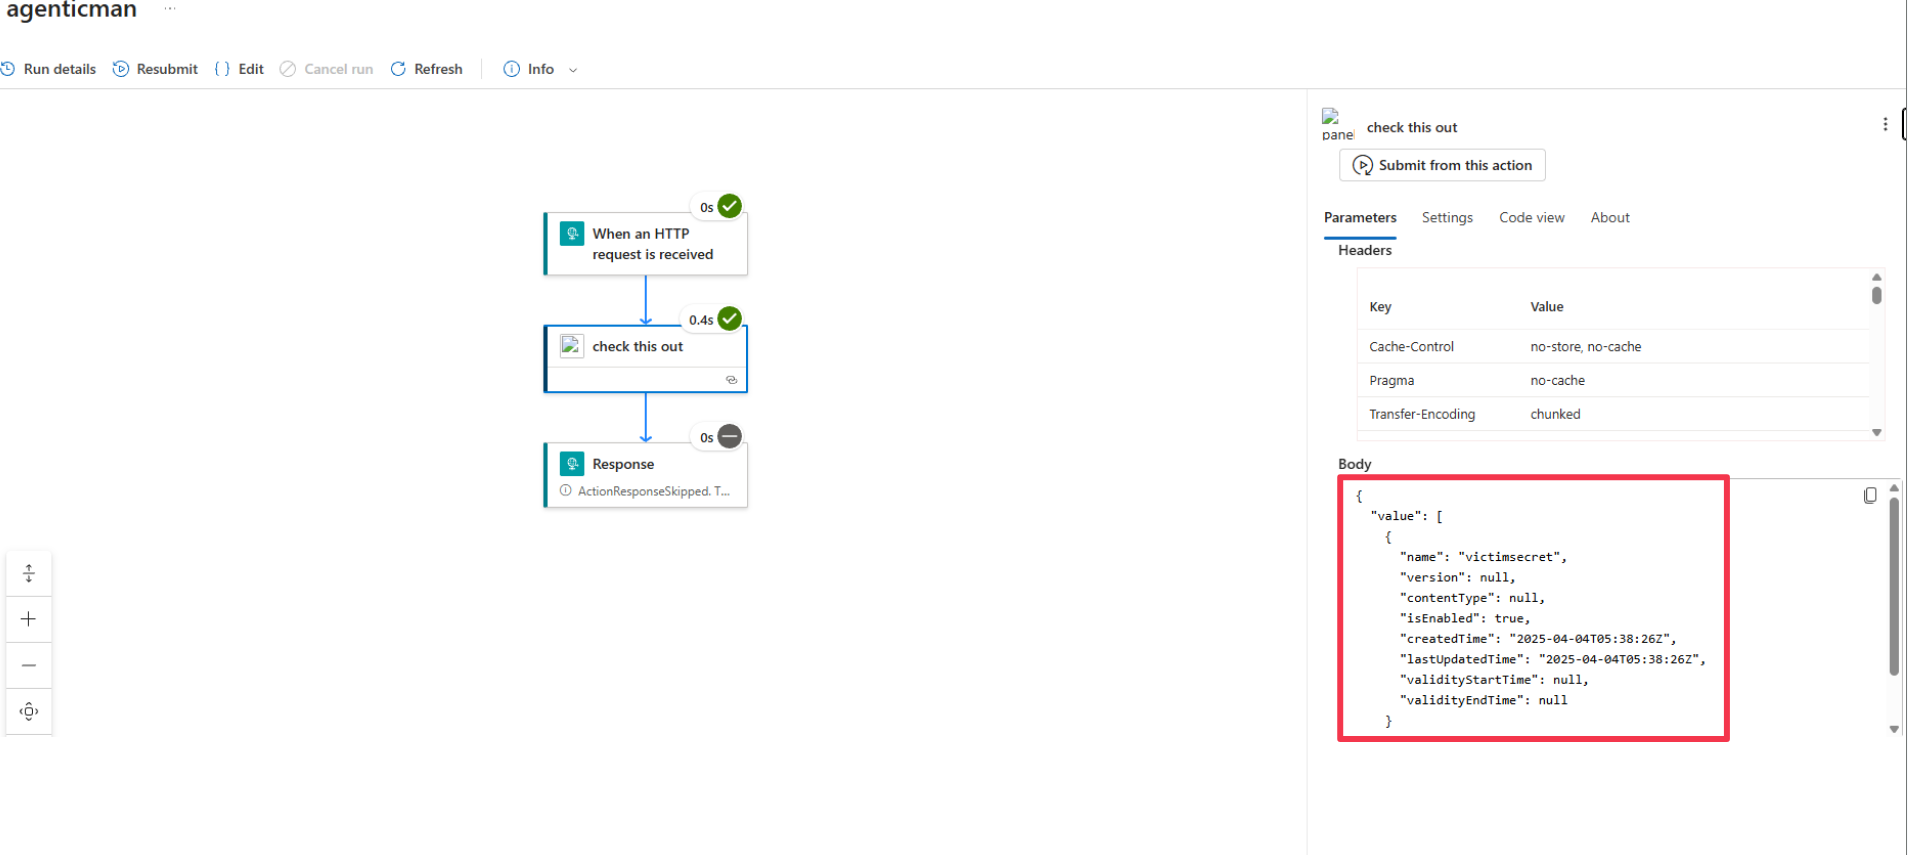Click the Headers table scrollbar down arrow

1877,433
